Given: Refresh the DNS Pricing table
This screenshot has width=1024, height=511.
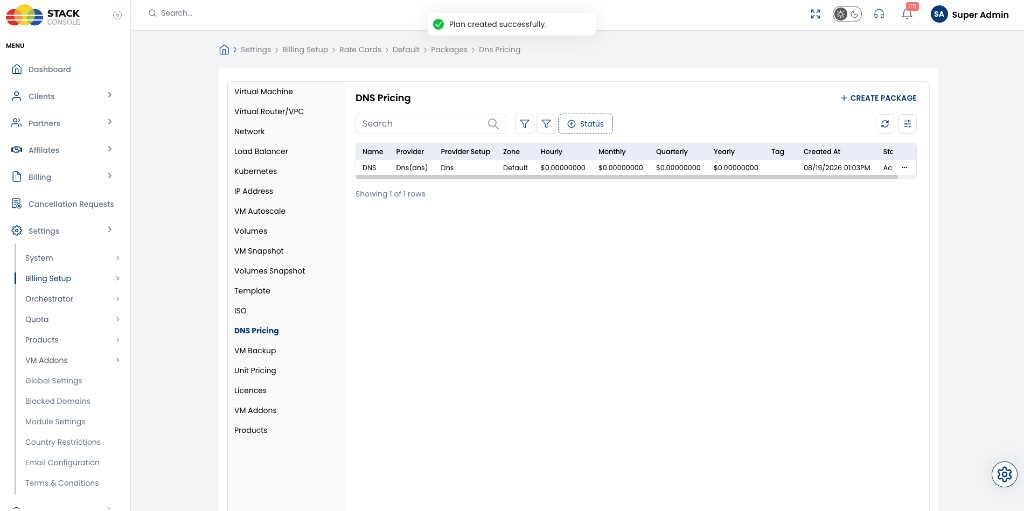Looking at the screenshot, I should pos(886,124).
